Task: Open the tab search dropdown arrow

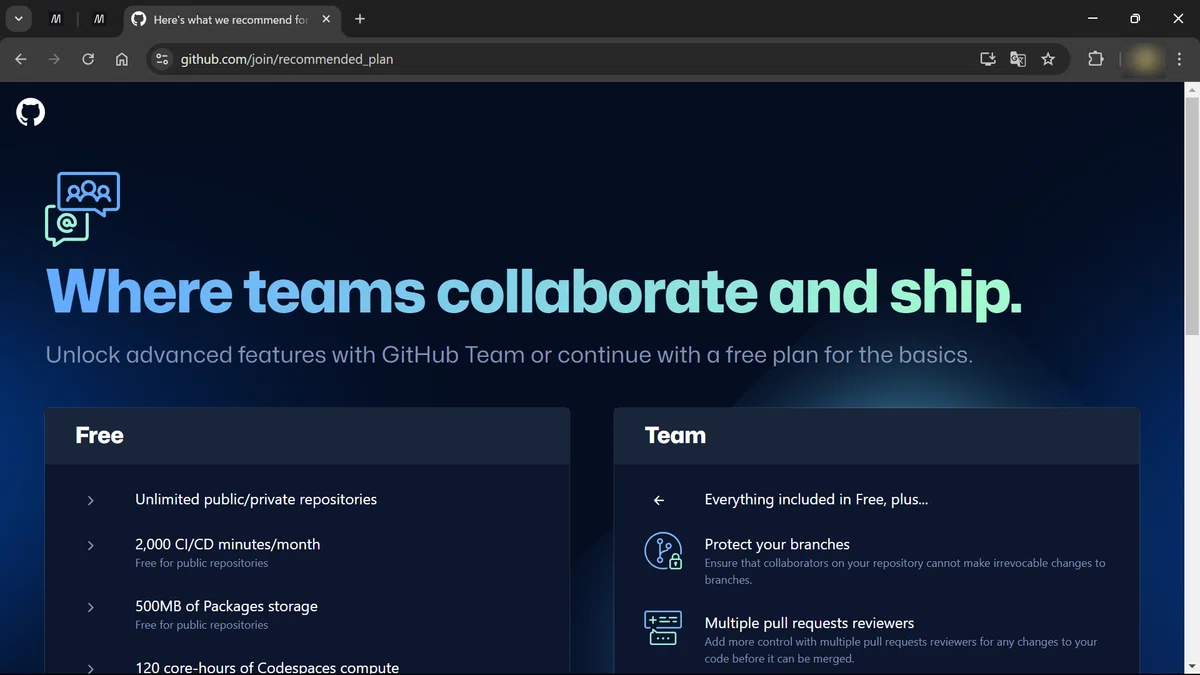Action: point(18,19)
